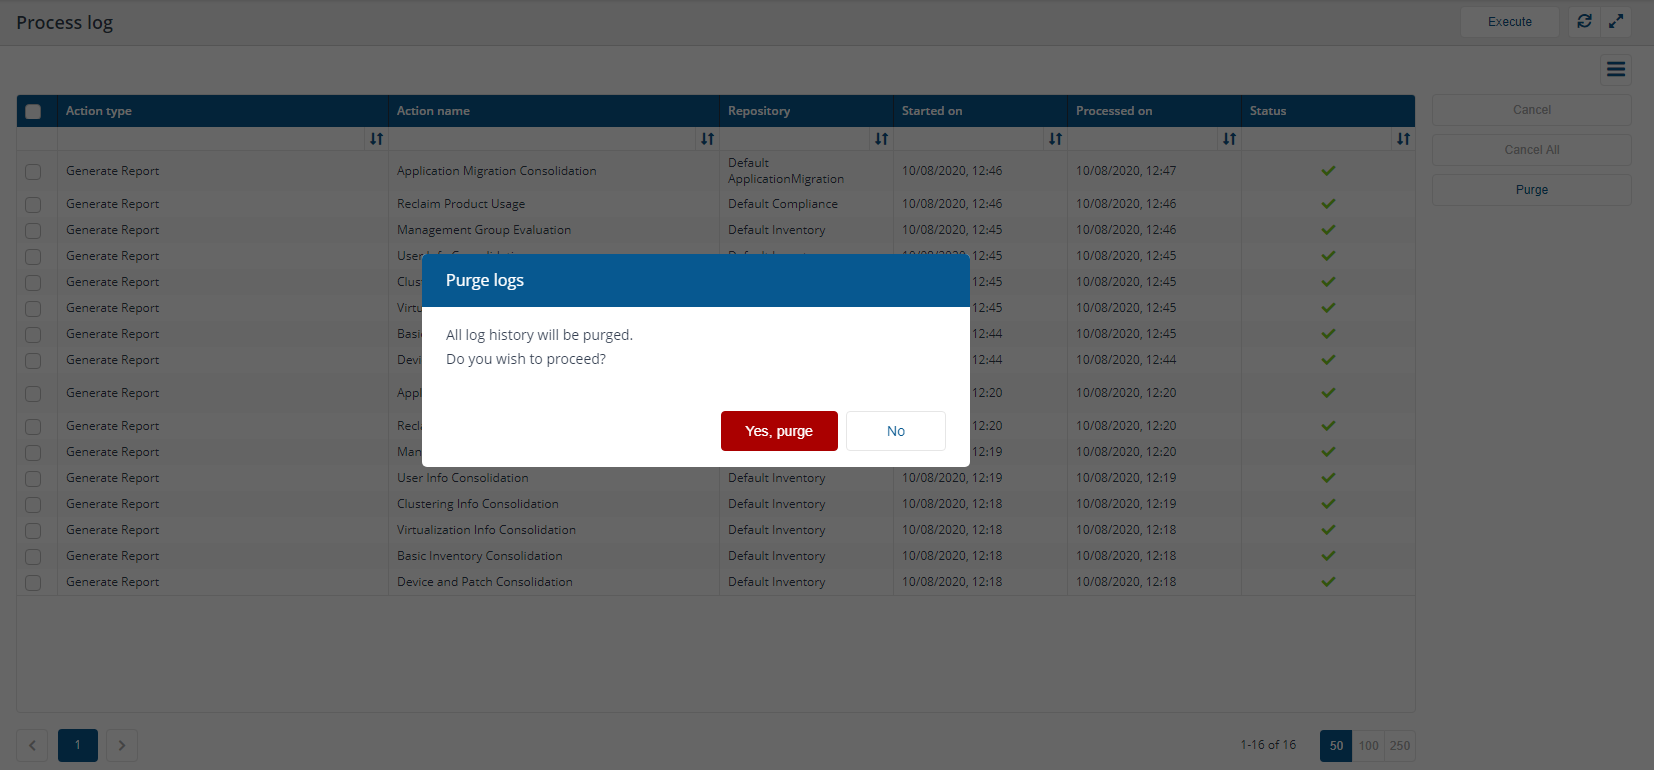Go to next page arrow
Image resolution: width=1654 pixels, height=770 pixels.
tap(122, 745)
